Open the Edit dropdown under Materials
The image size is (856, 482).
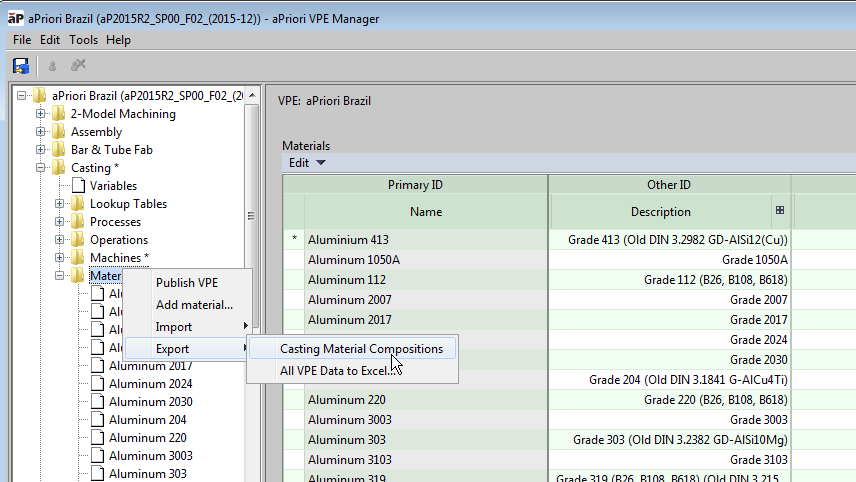pos(306,162)
